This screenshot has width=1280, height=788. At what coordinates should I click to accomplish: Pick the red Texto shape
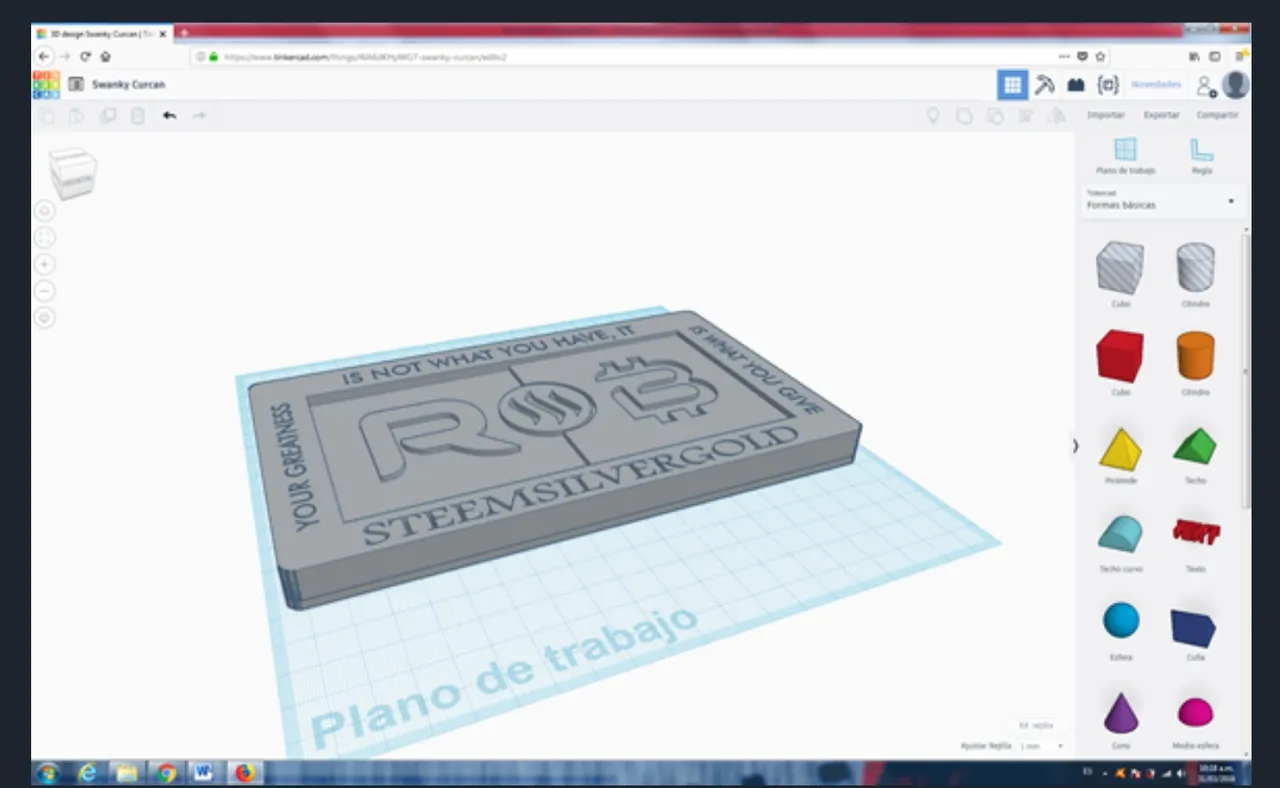[x=1195, y=532]
